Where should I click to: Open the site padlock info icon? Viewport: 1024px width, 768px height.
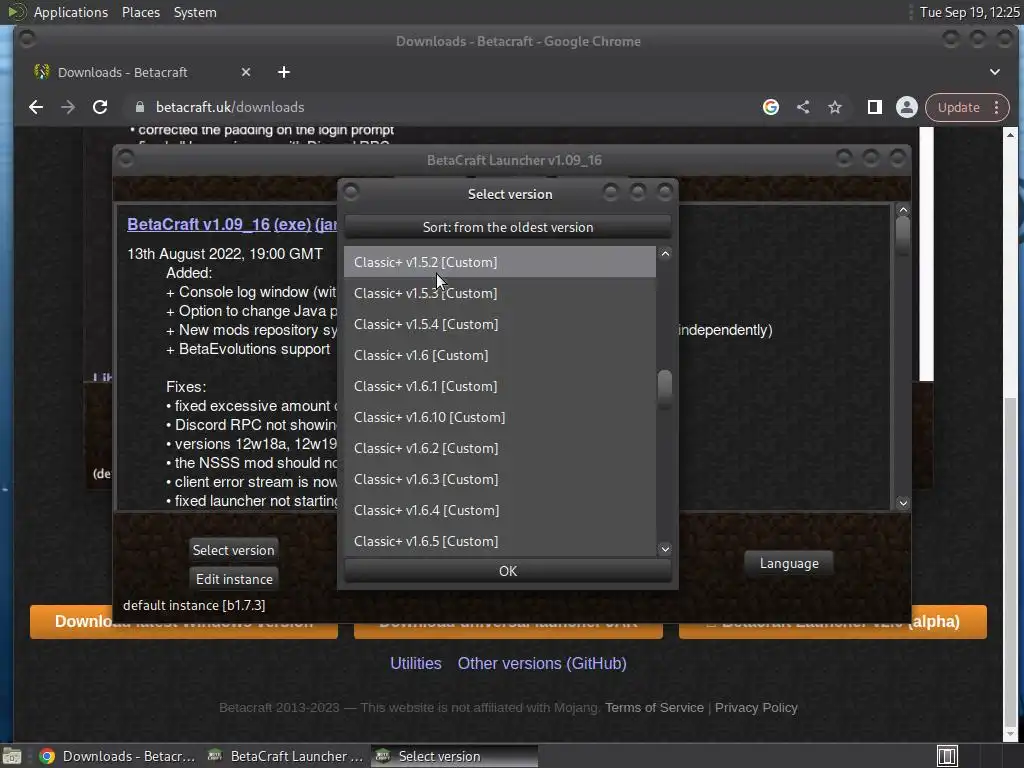point(140,107)
